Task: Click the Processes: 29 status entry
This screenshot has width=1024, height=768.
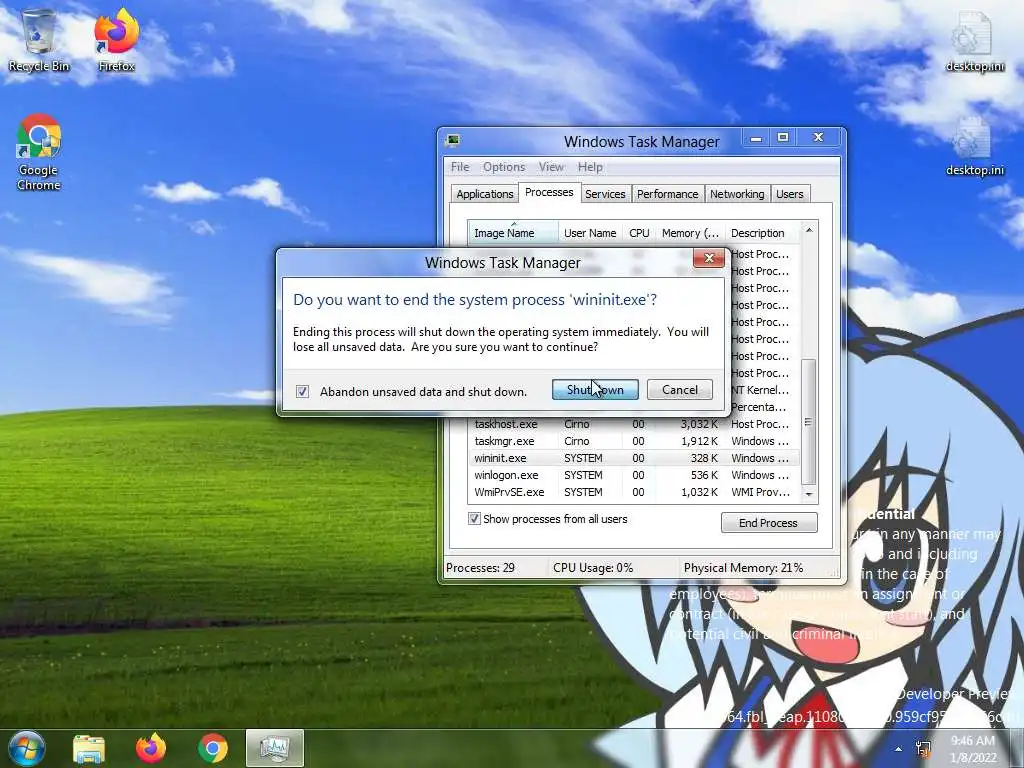Action: tap(481, 568)
